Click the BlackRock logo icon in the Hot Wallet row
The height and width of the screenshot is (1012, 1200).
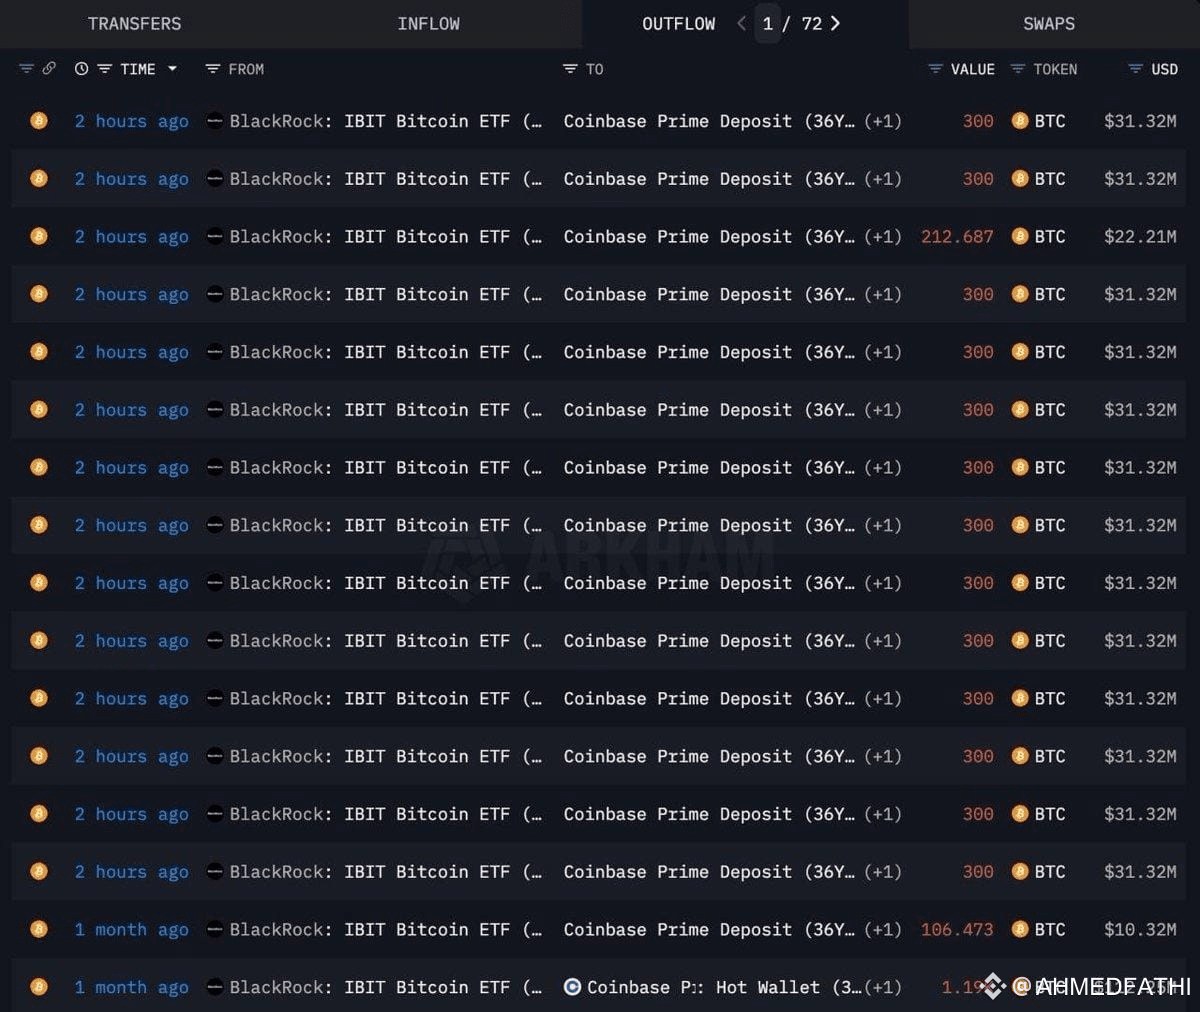click(x=214, y=988)
